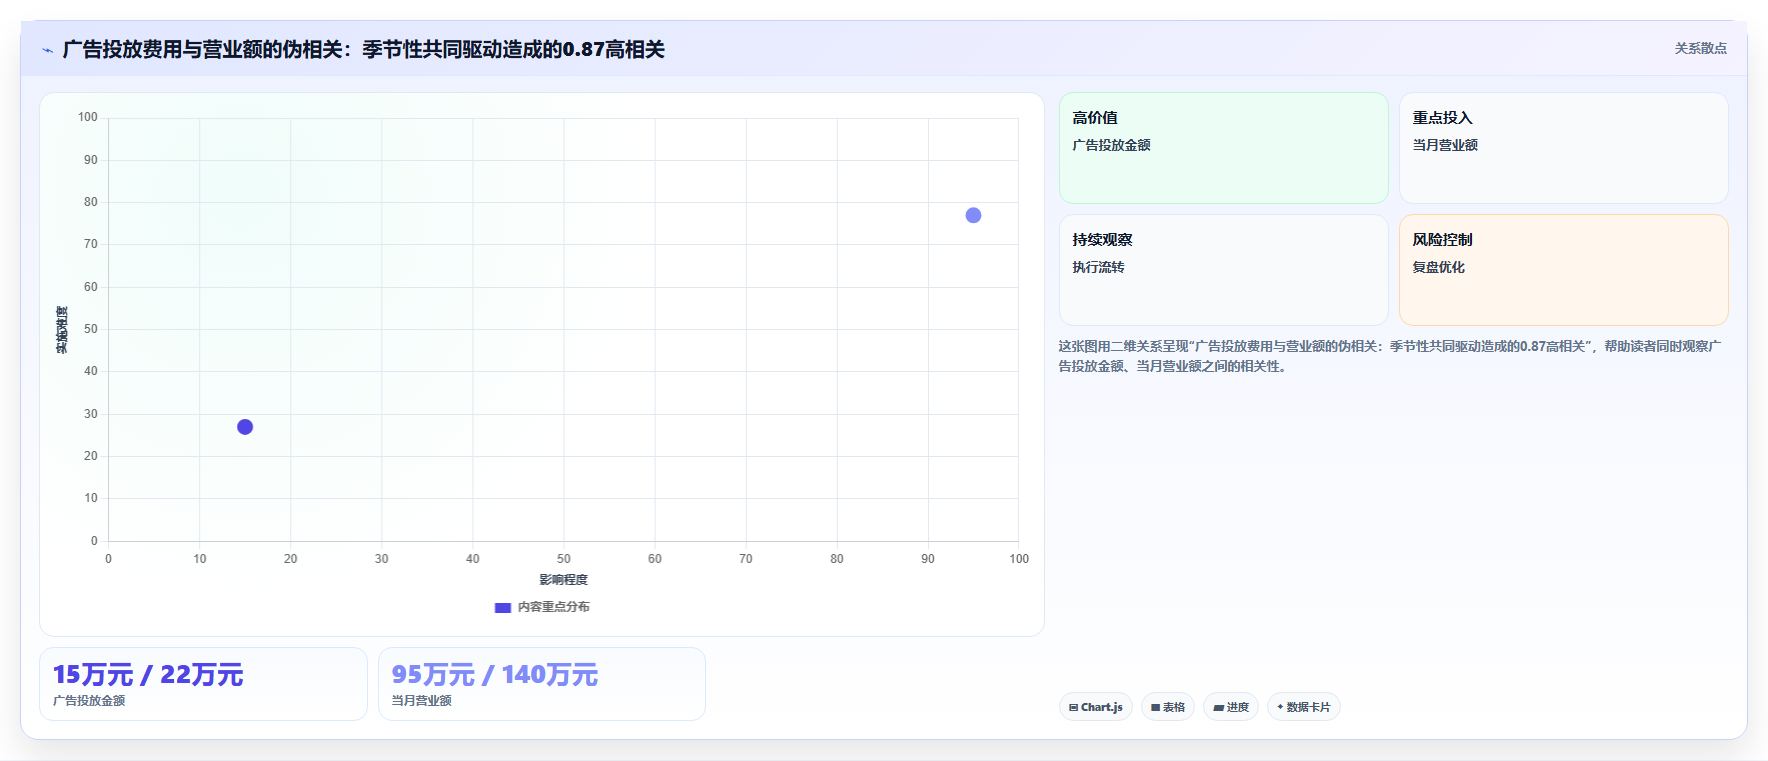Open the 进度 tag chip
Screen dimensions: 1768x761
1230,707
